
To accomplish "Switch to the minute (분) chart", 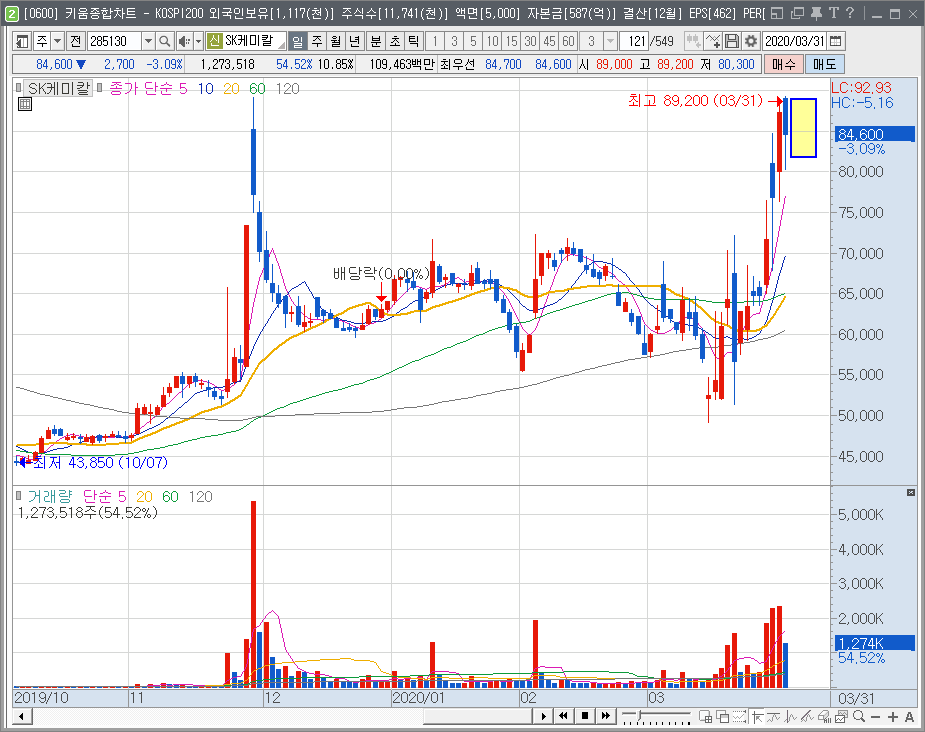I will 376,41.
